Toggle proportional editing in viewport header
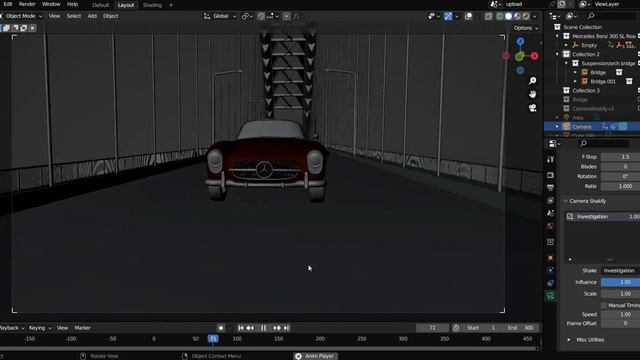The height and width of the screenshot is (360, 640). (x=287, y=16)
